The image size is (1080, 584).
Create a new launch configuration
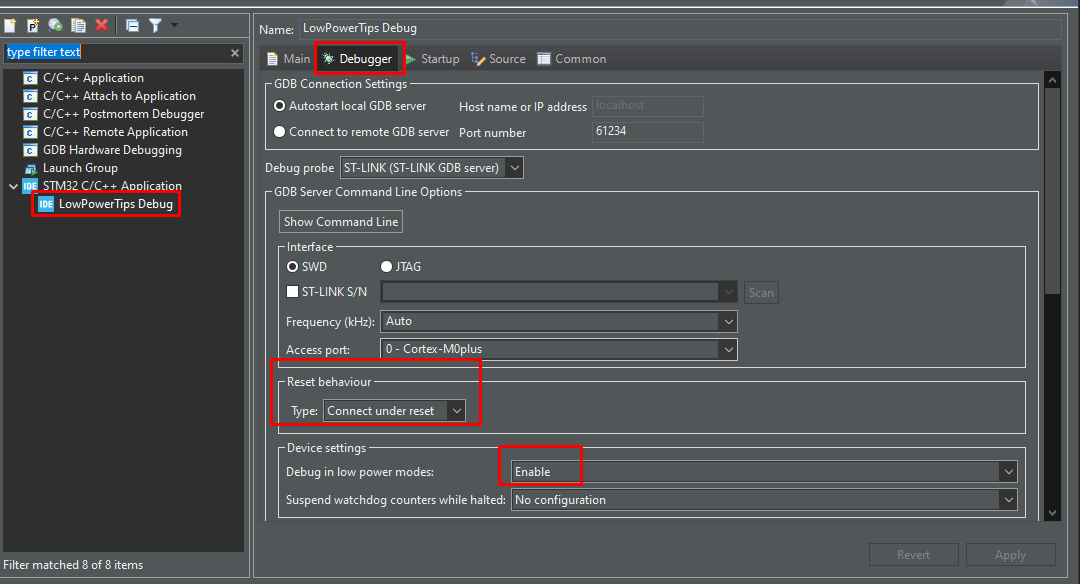pos(10,25)
